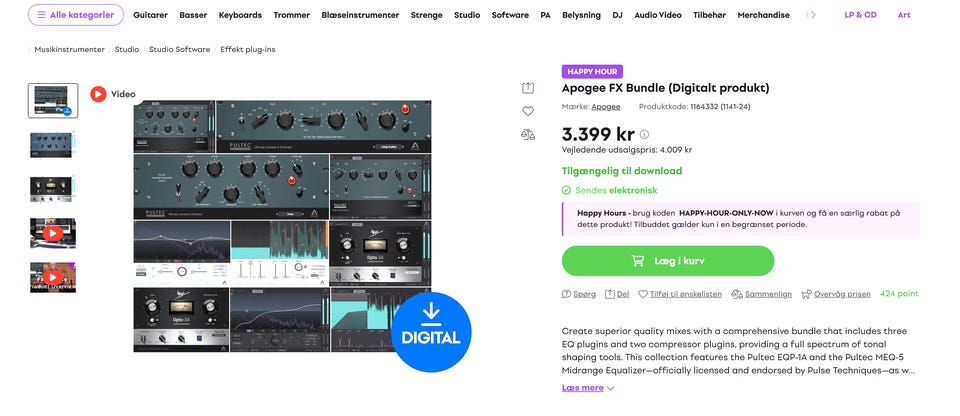This screenshot has width=960, height=416.
Task: Add product with Læg i kurv button
Action: point(668,261)
